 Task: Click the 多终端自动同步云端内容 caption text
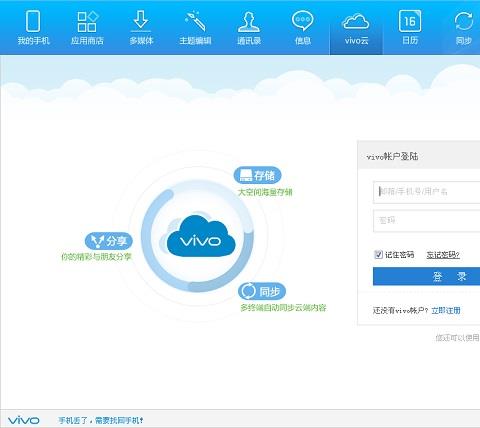pyautogui.click(x=283, y=307)
